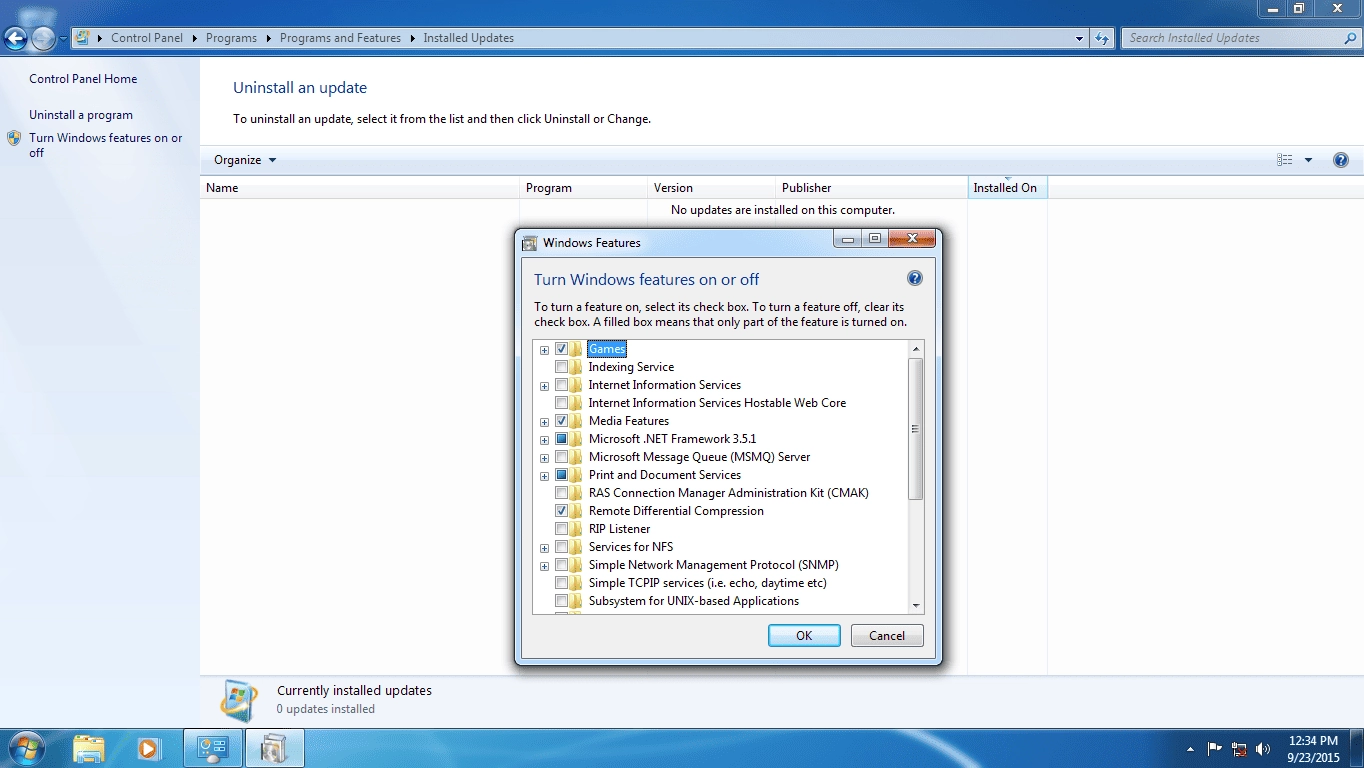This screenshot has width=1364, height=768.
Task: Click the Back navigation arrow
Action: pyautogui.click(x=15, y=38)
